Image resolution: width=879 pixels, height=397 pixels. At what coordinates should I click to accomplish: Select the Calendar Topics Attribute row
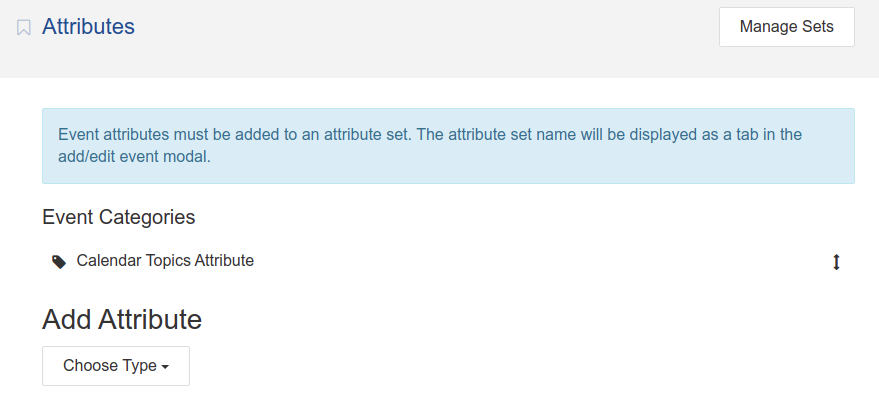point(448,262)
